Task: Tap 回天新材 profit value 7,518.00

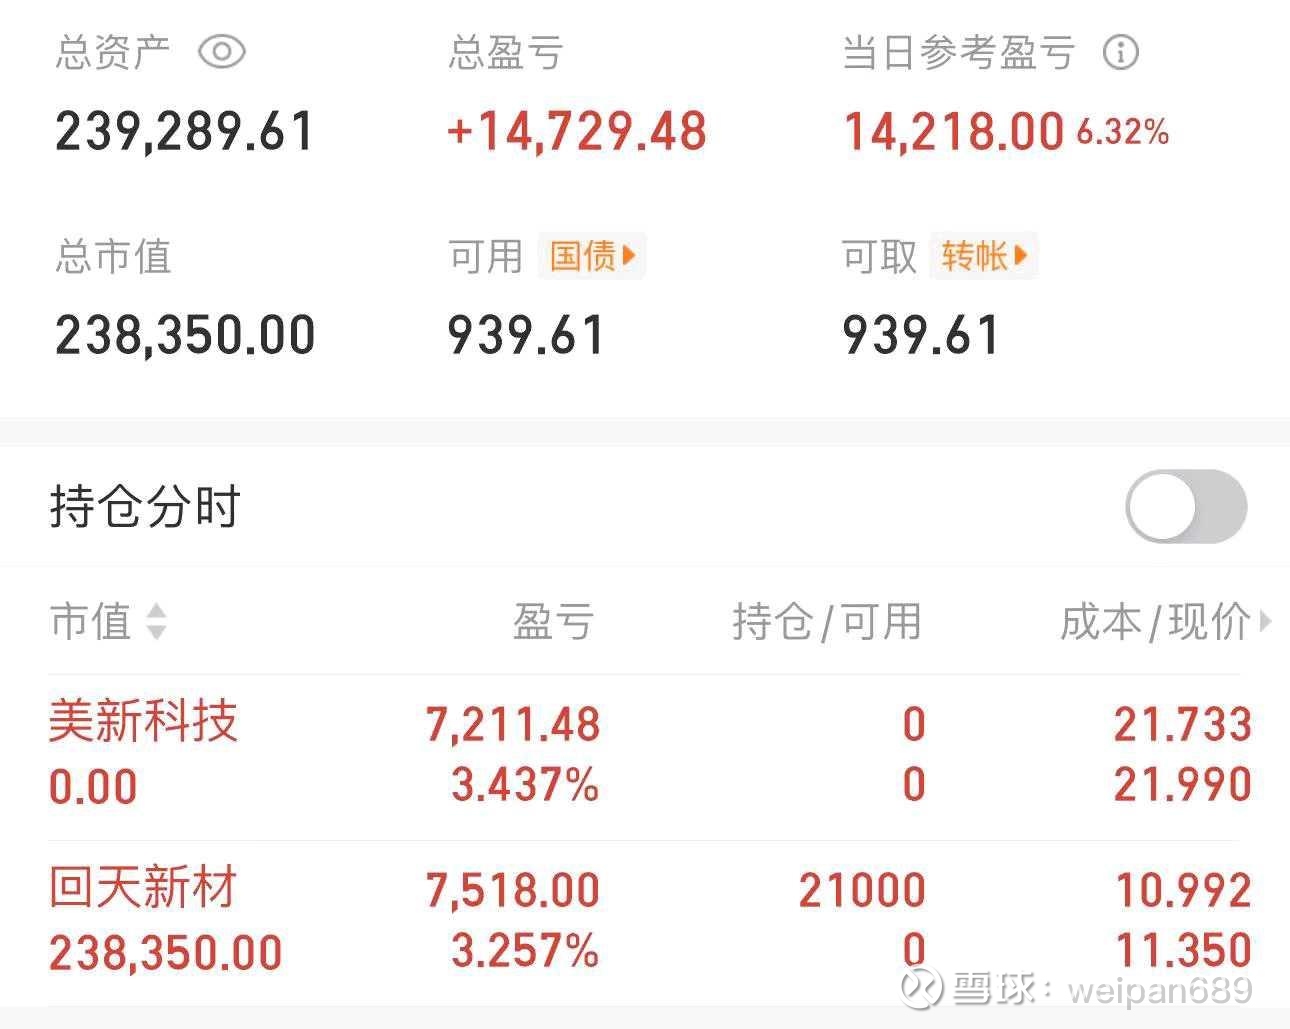Action: [x=513, y=890]
